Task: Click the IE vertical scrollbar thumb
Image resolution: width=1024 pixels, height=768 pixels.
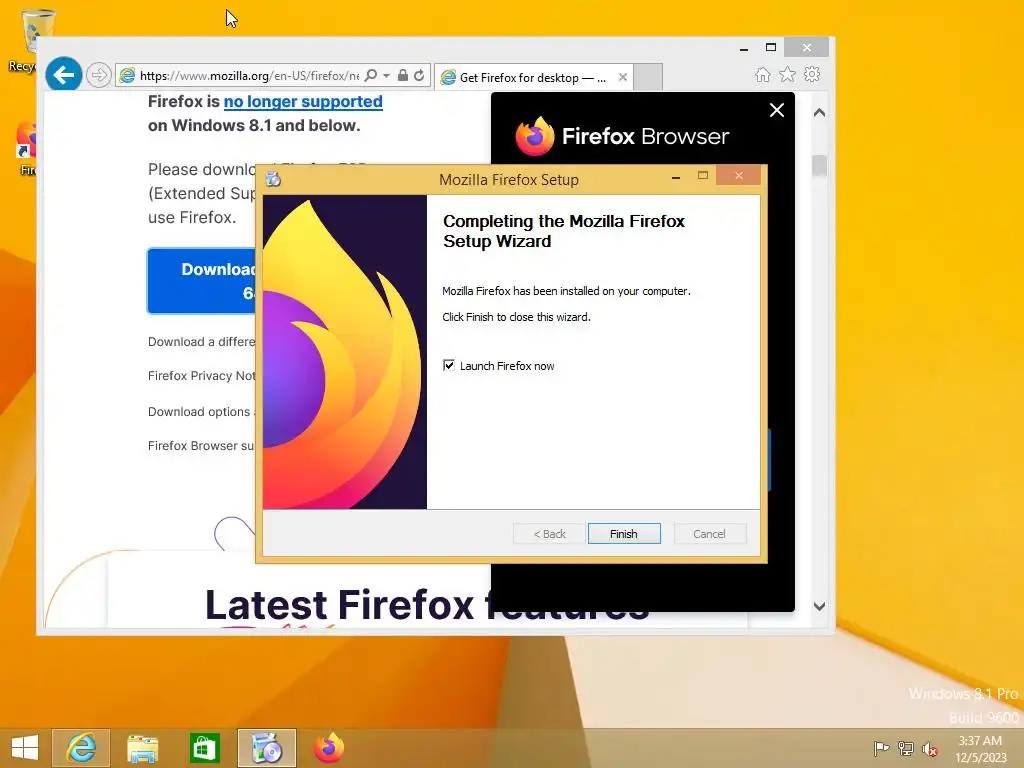Action: pos(820,166)
